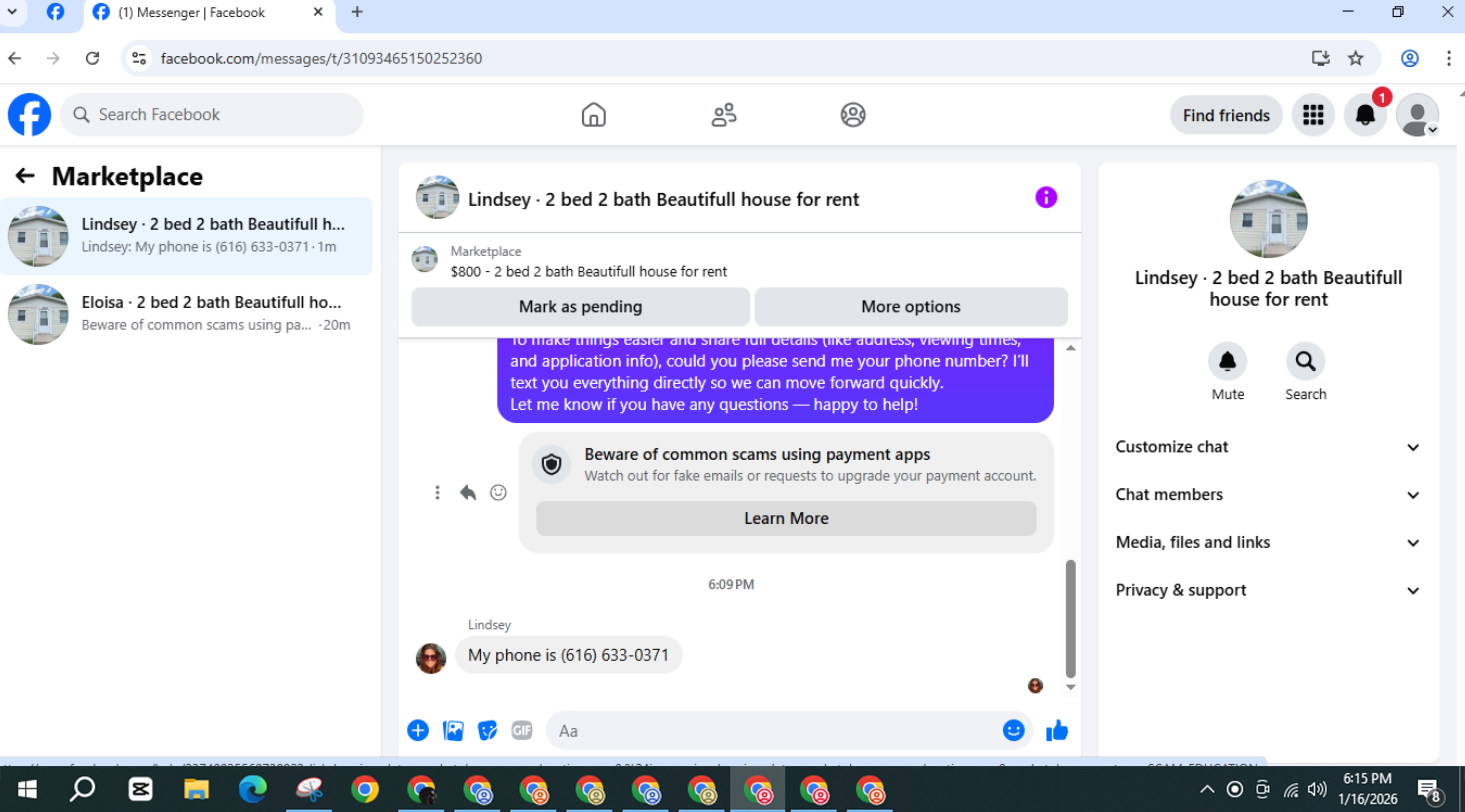The width and height of the screenshot is (1465, 812).
Task: Click More options button
Action: pos(911,307)
